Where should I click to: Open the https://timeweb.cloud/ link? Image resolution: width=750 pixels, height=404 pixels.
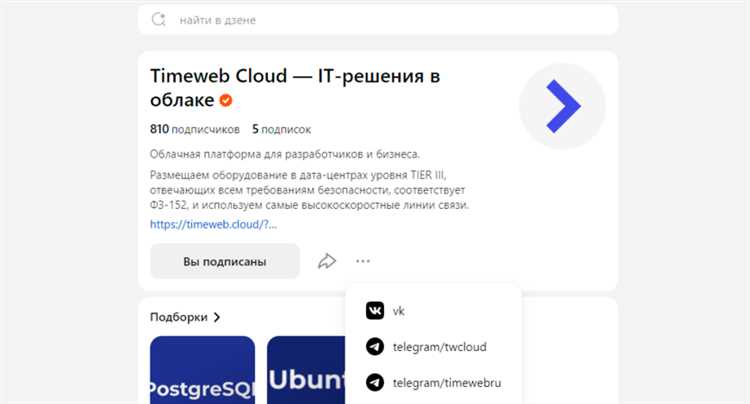pos(213,224)
